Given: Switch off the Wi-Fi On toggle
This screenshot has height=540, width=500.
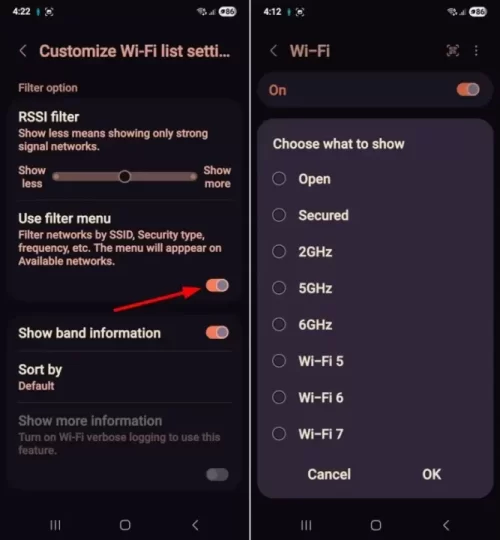Looking at the screenshot, I should (468, 90).
